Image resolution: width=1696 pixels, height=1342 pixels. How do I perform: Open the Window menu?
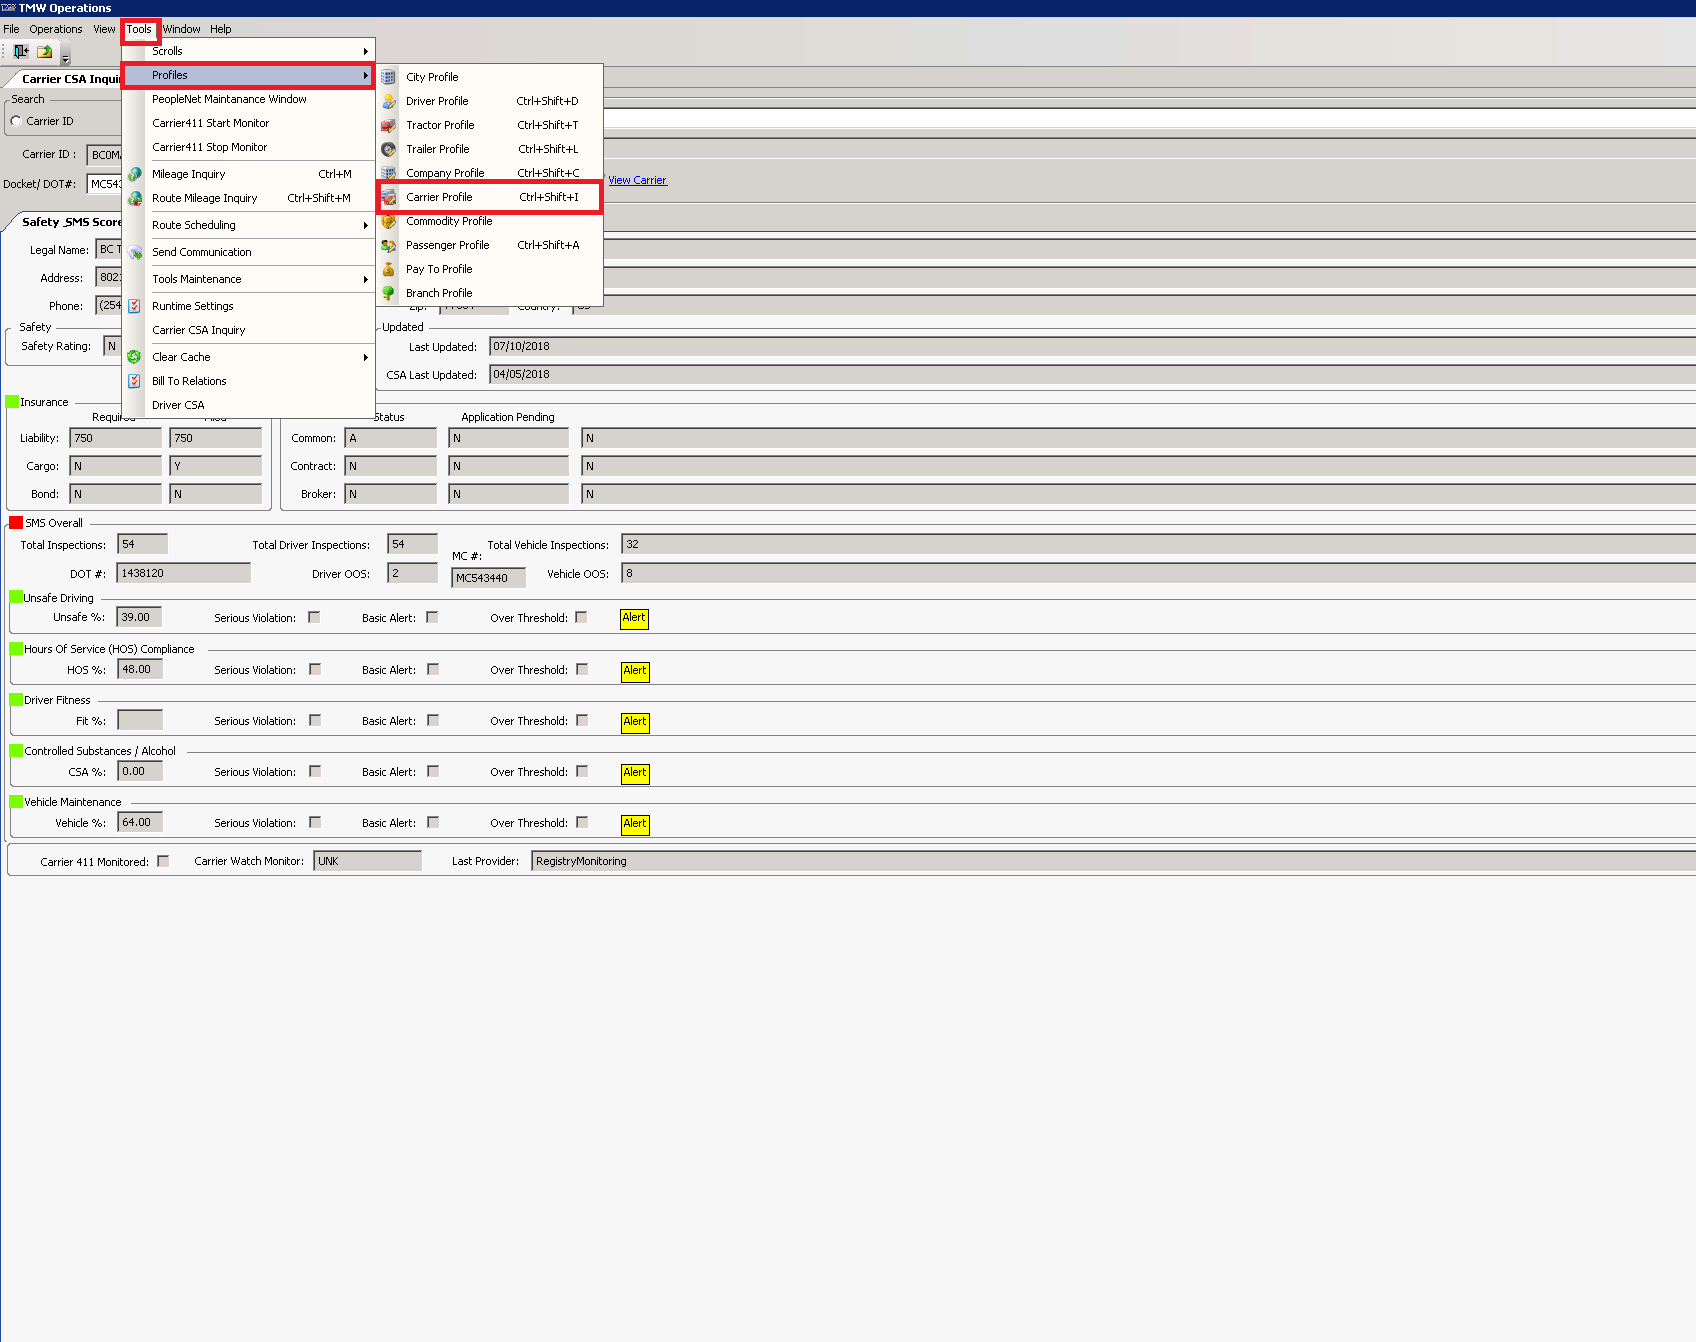click(x=182, y=29)
